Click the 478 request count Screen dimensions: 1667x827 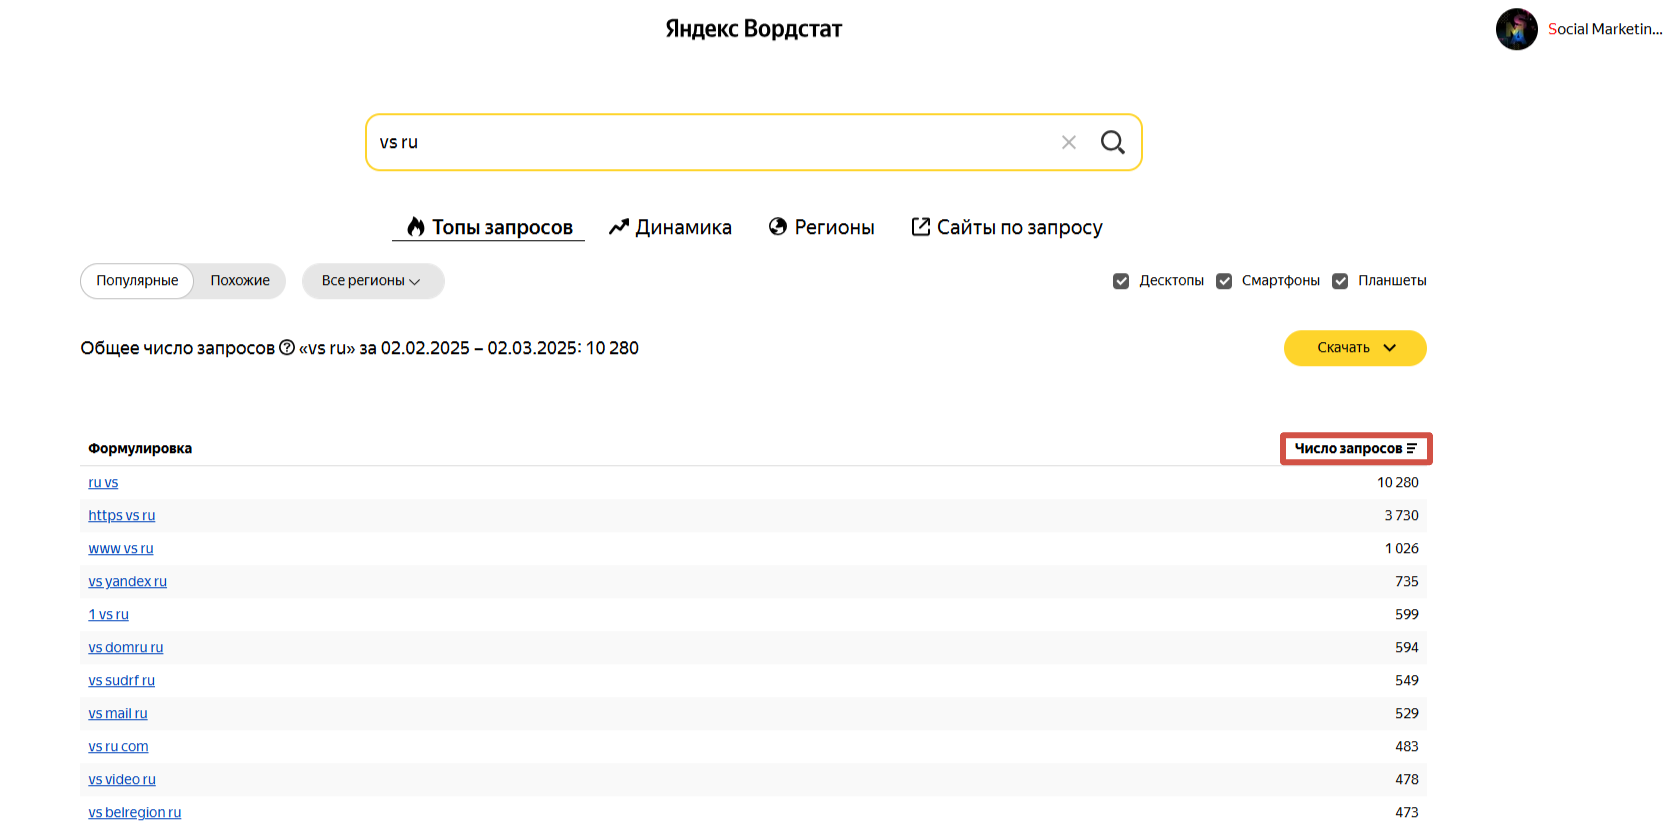pyautogui.click(x=1407, y=779)
